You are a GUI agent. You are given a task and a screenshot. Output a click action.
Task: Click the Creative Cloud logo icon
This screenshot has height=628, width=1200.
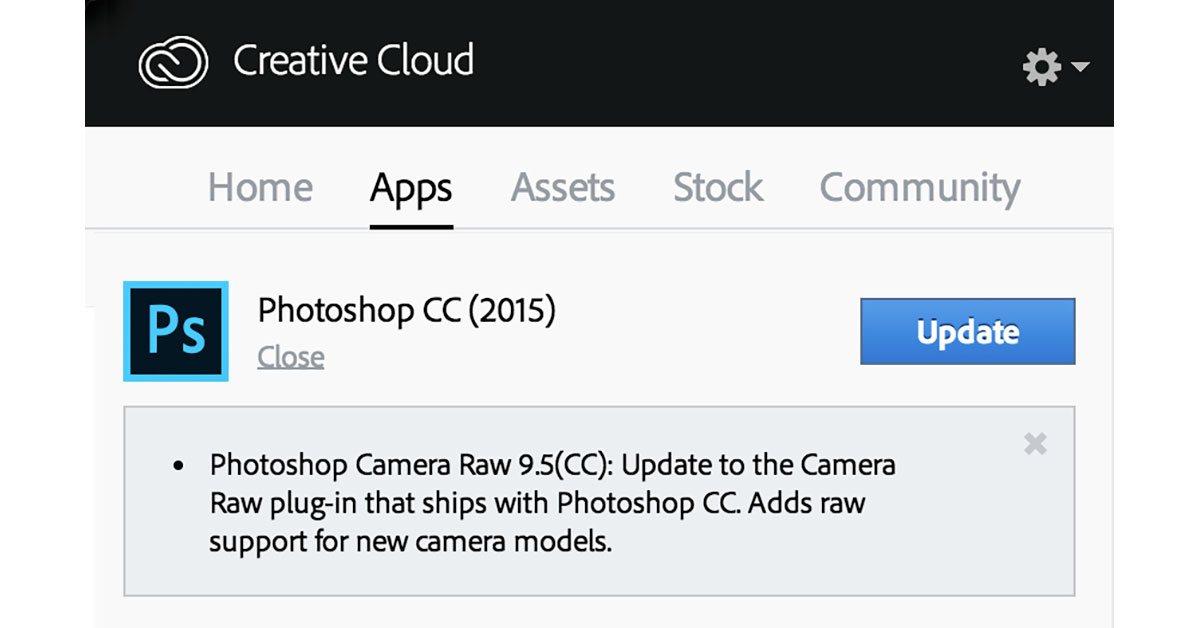[173, 63]
